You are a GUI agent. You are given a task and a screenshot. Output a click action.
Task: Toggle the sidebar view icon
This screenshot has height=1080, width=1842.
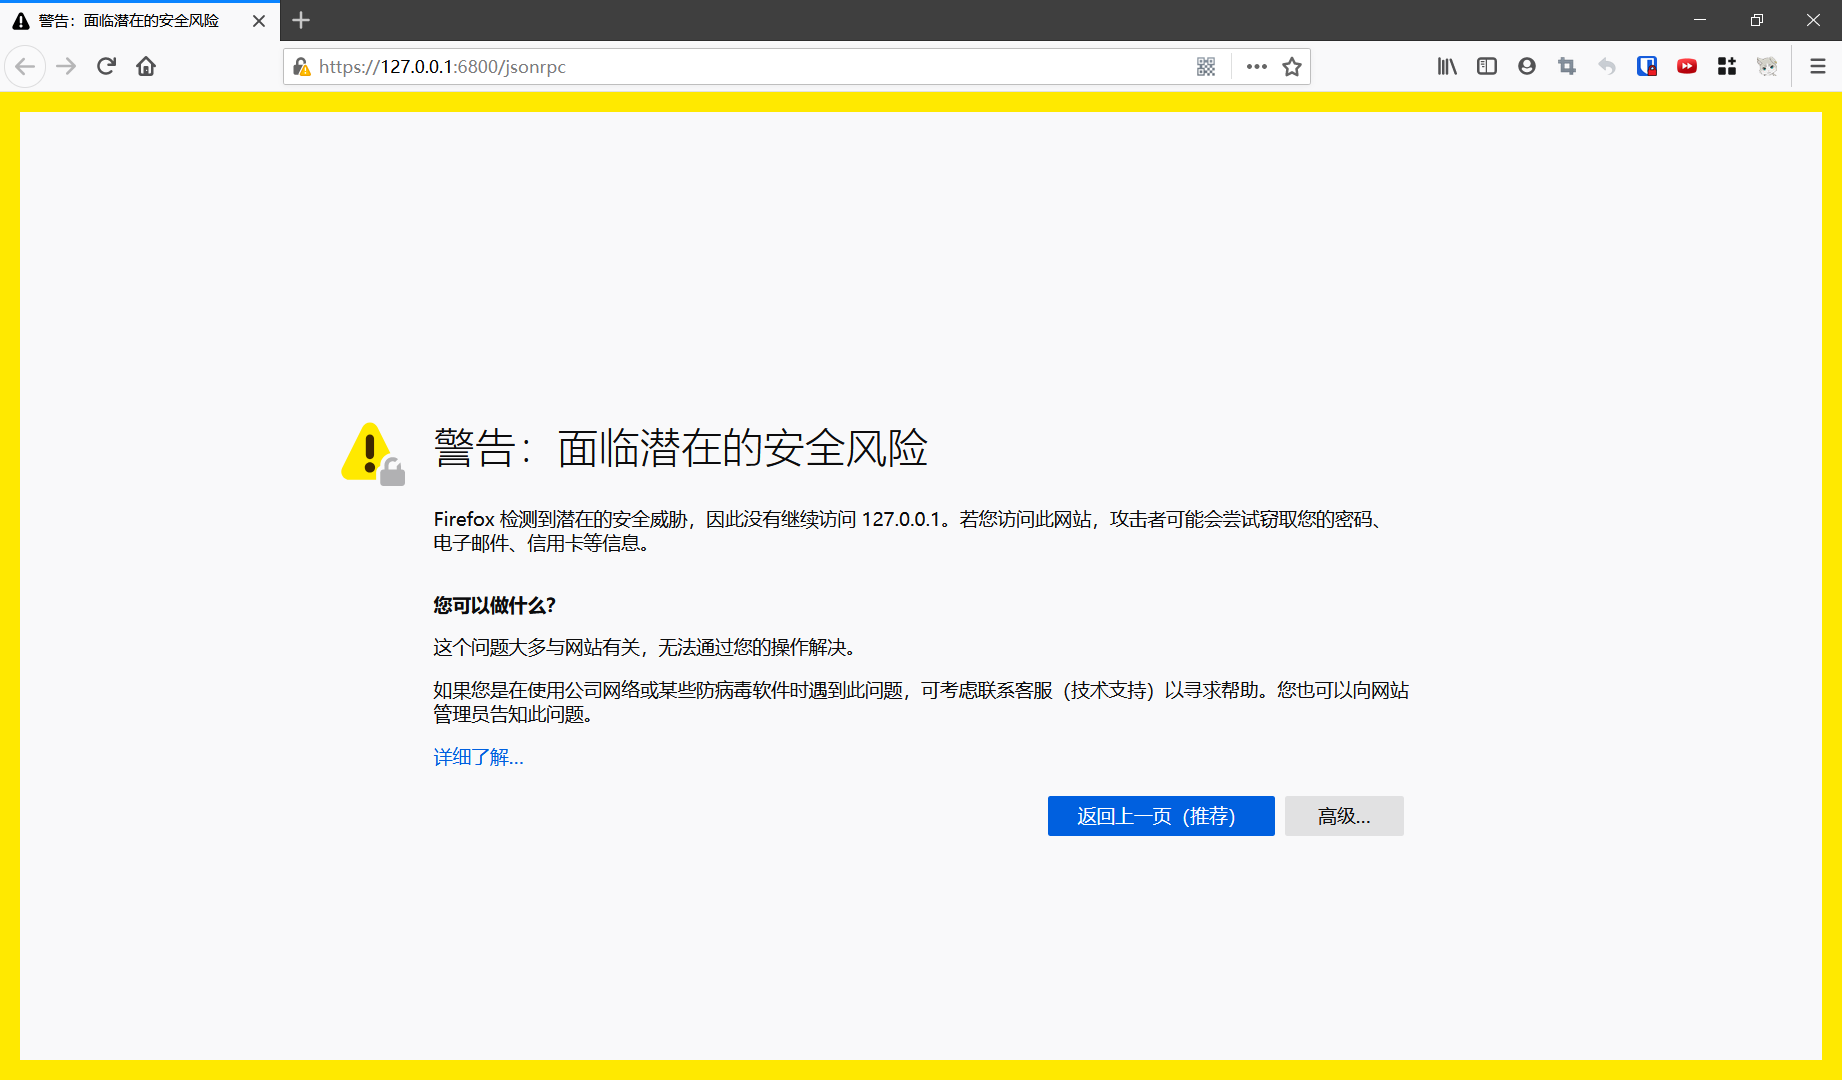coord(1487,66)
